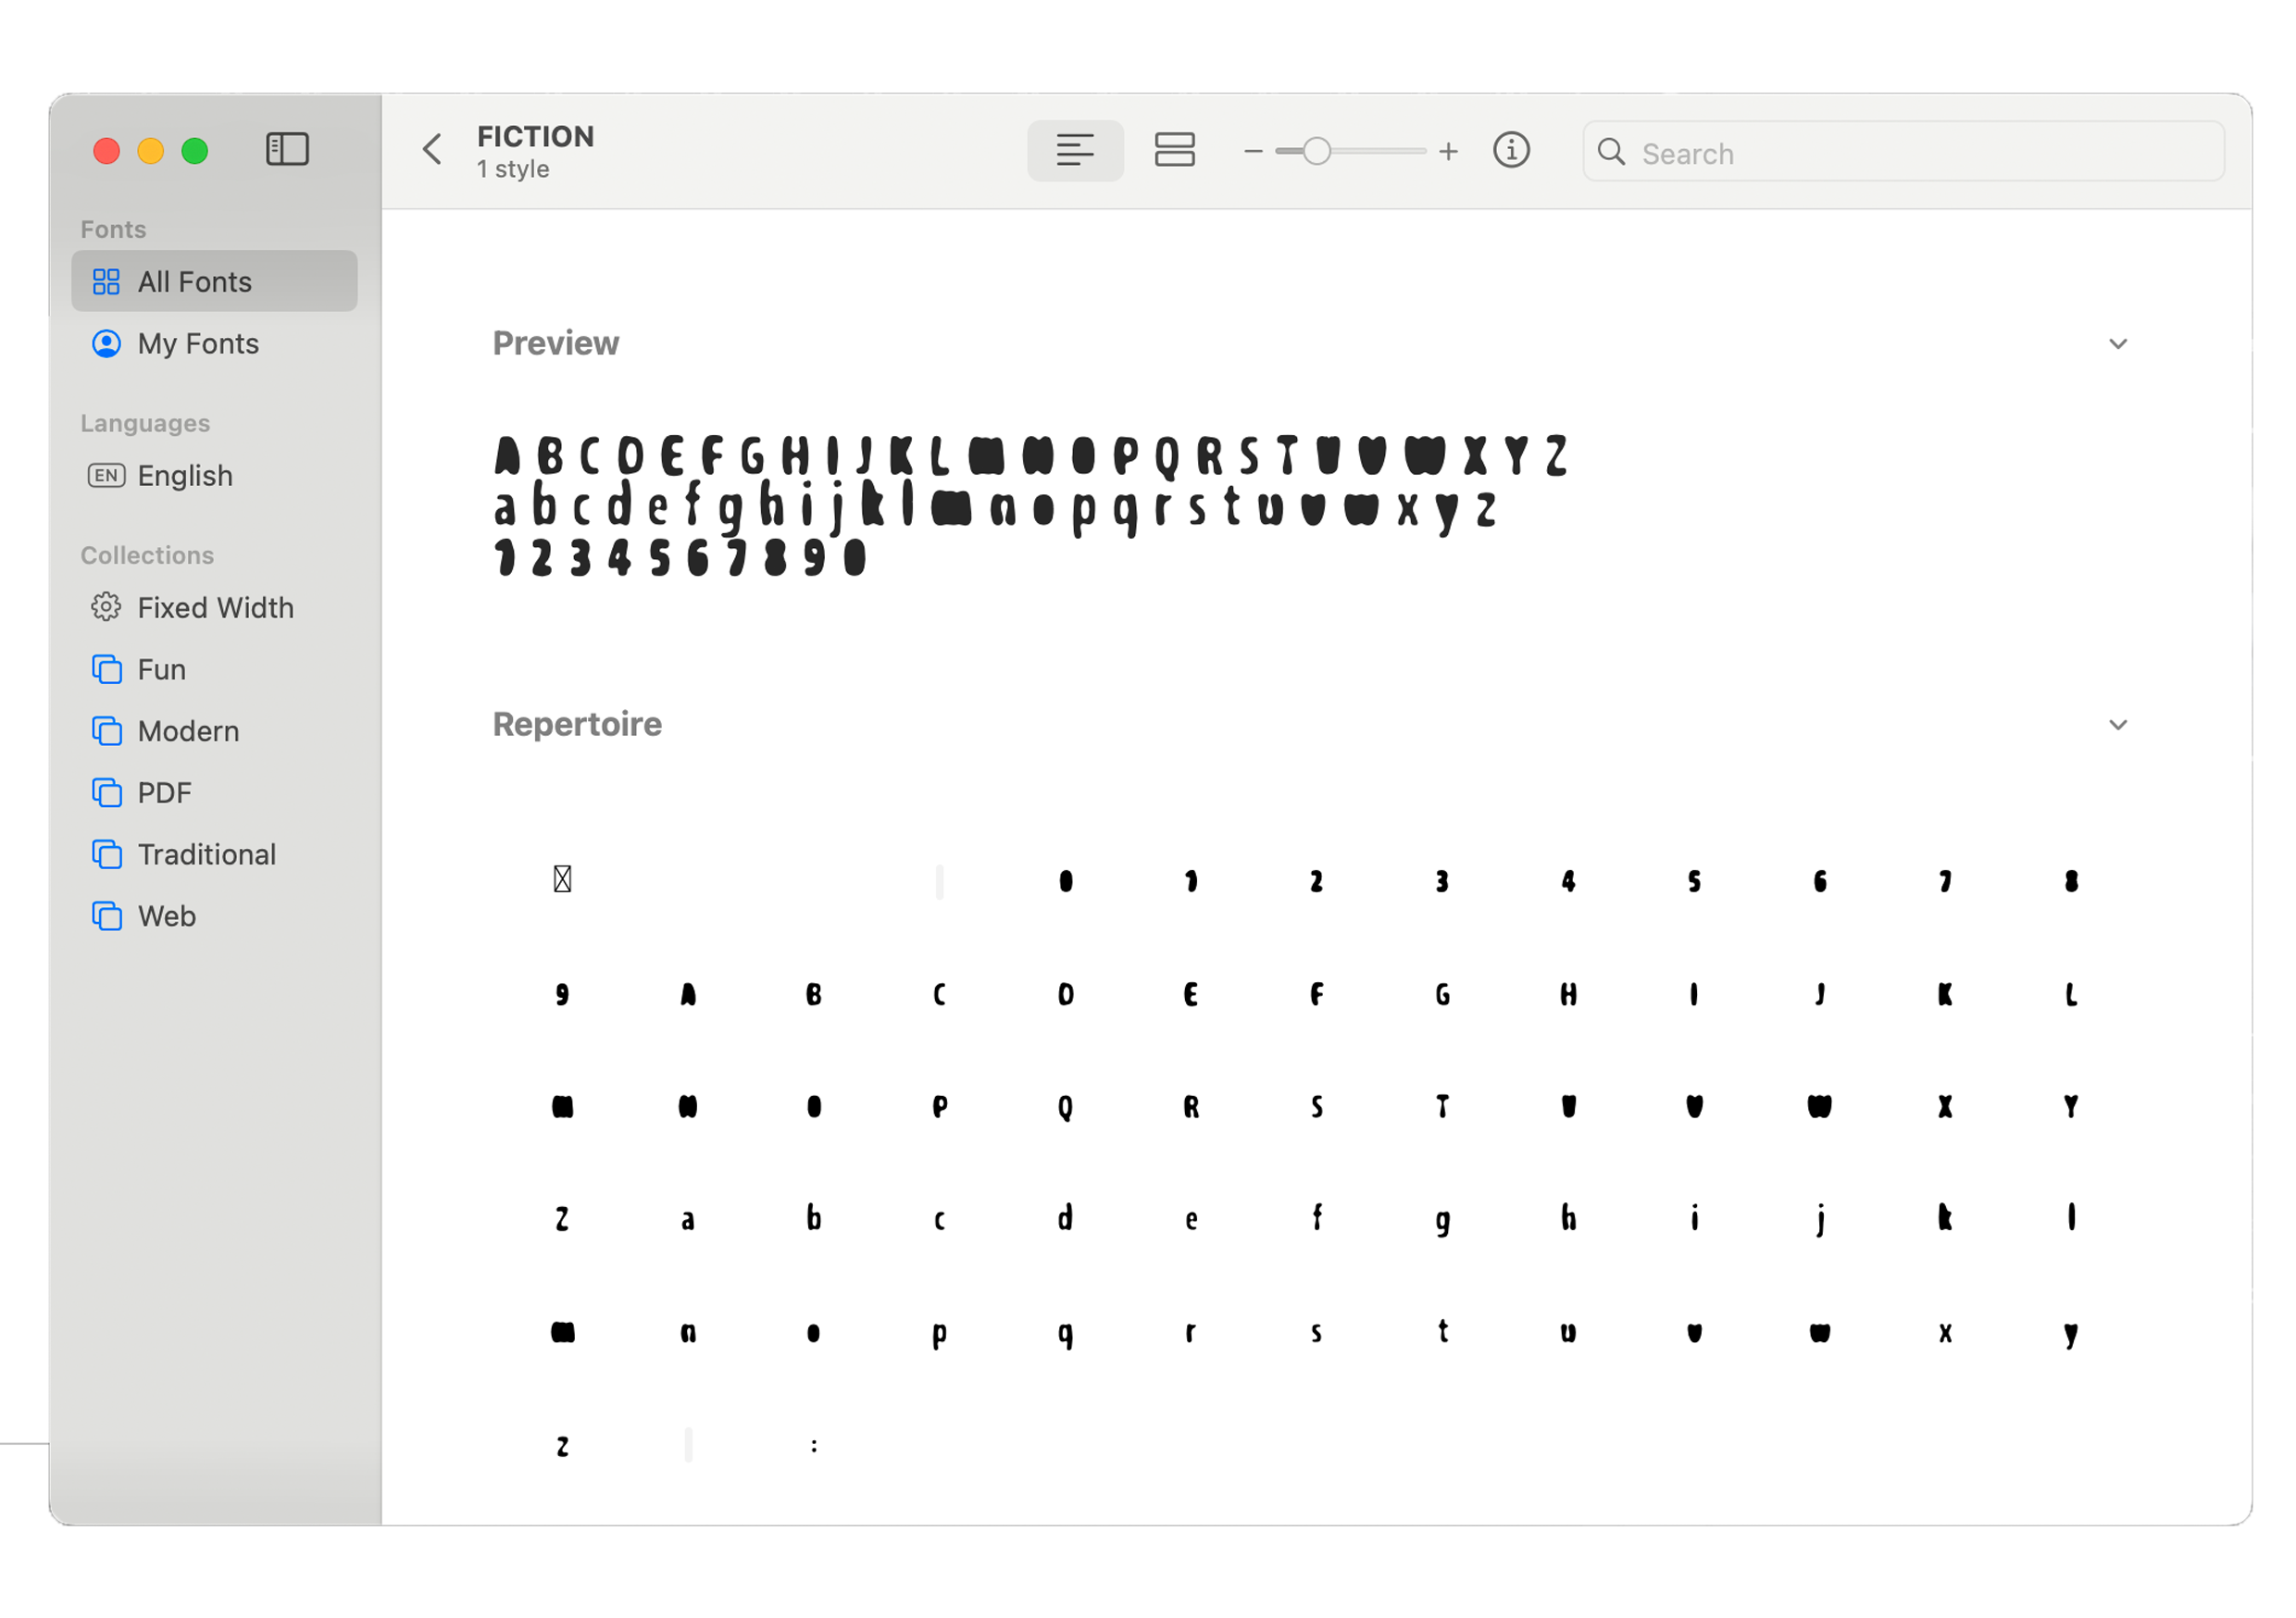Image resolution: width=2296 pixels, height=1618 pixels.
Task: Open the Fixed Width collection
Action: (x=215, y=608)
